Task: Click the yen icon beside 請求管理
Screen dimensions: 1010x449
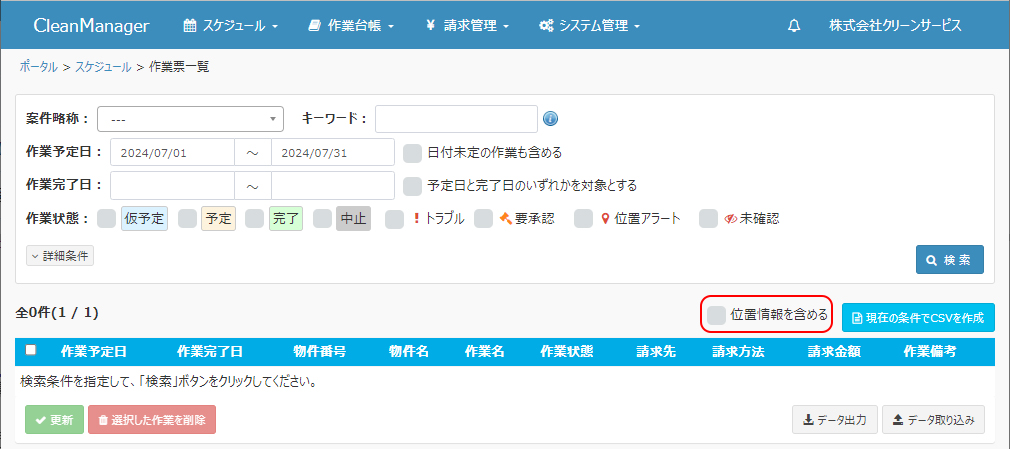Action: (x=430, y=26)
